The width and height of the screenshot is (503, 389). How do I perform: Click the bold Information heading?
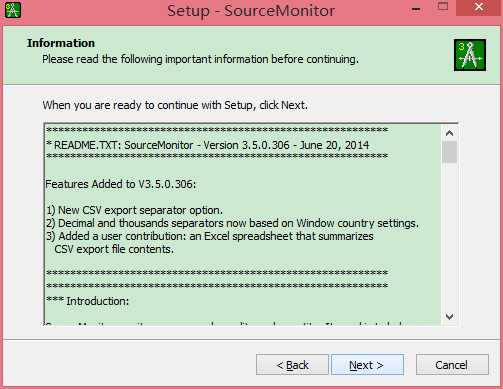click(x=61, y=43)
